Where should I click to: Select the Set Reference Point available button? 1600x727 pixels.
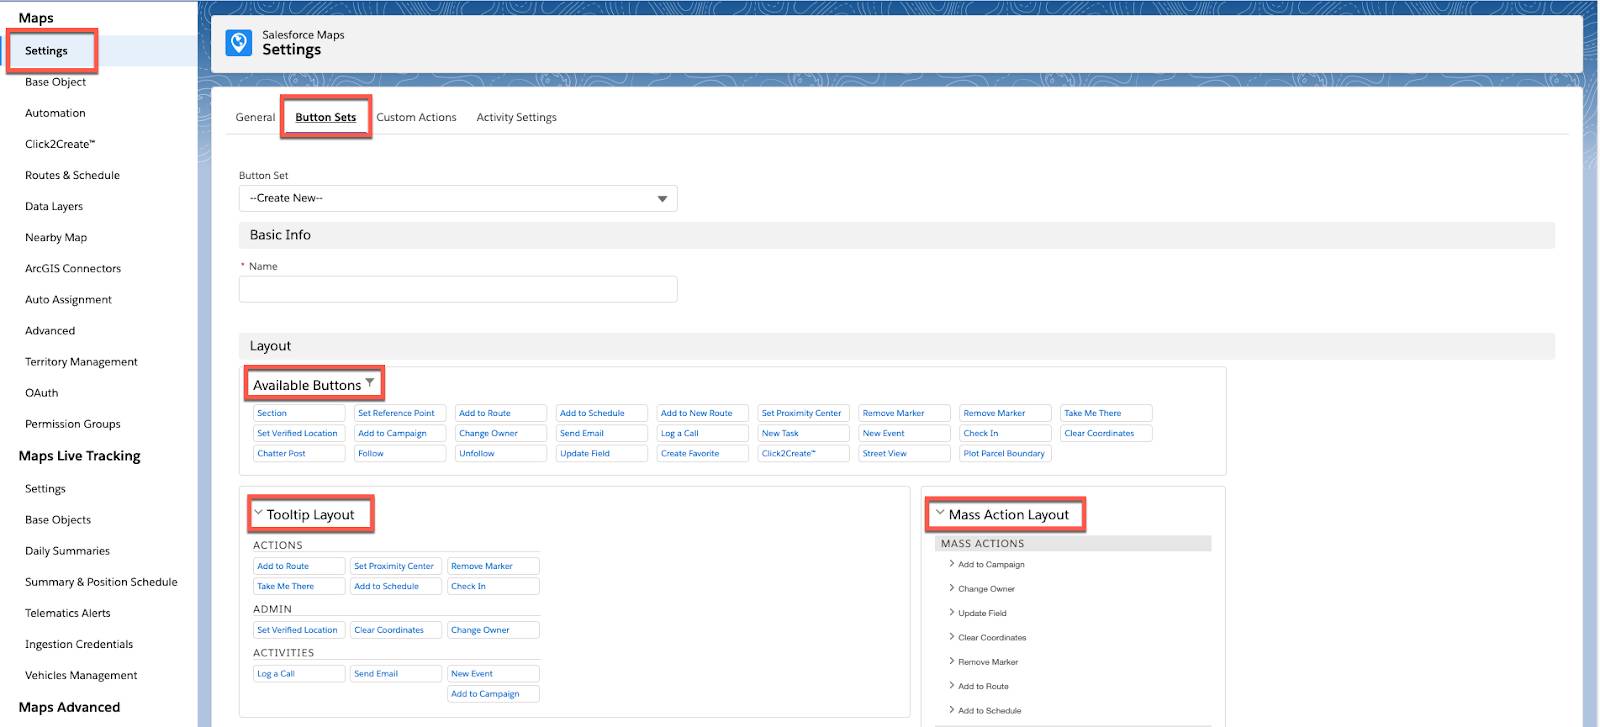(400, 413)
